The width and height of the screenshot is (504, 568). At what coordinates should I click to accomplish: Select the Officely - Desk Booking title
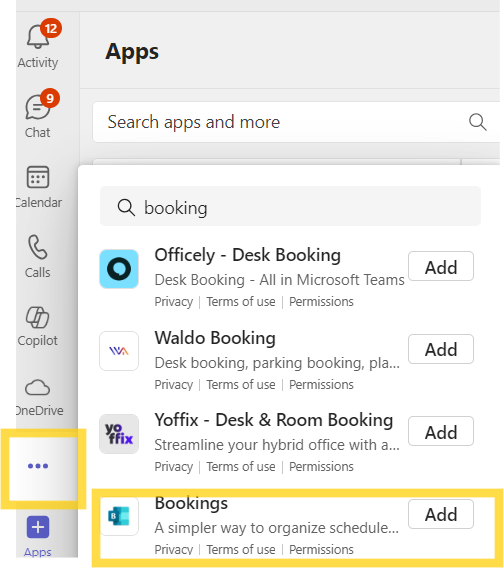click(247, 255)
